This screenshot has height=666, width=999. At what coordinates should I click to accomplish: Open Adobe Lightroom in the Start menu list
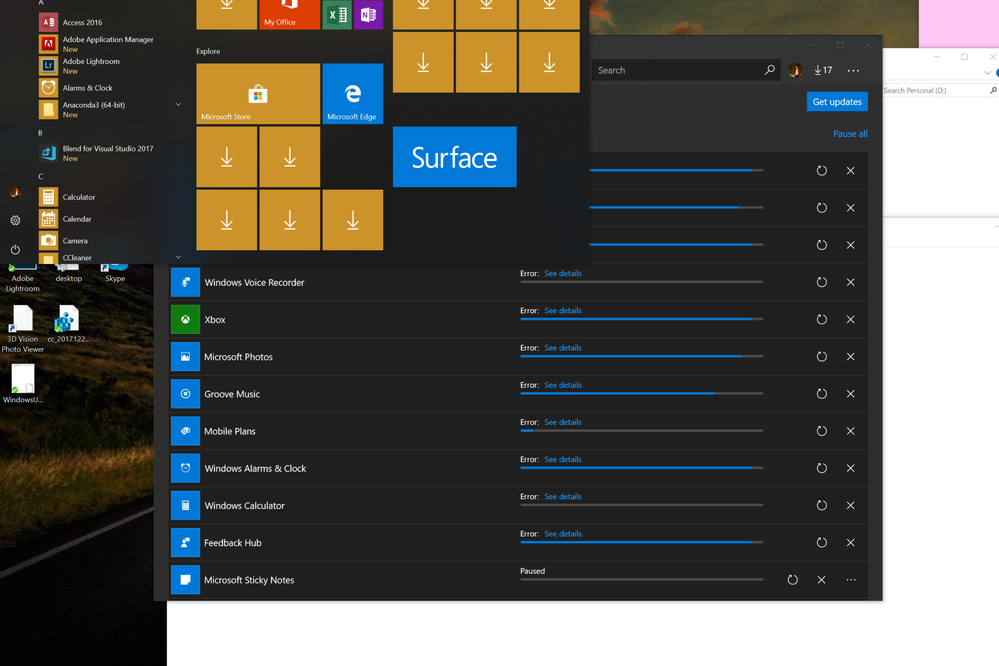coord(90,66)
